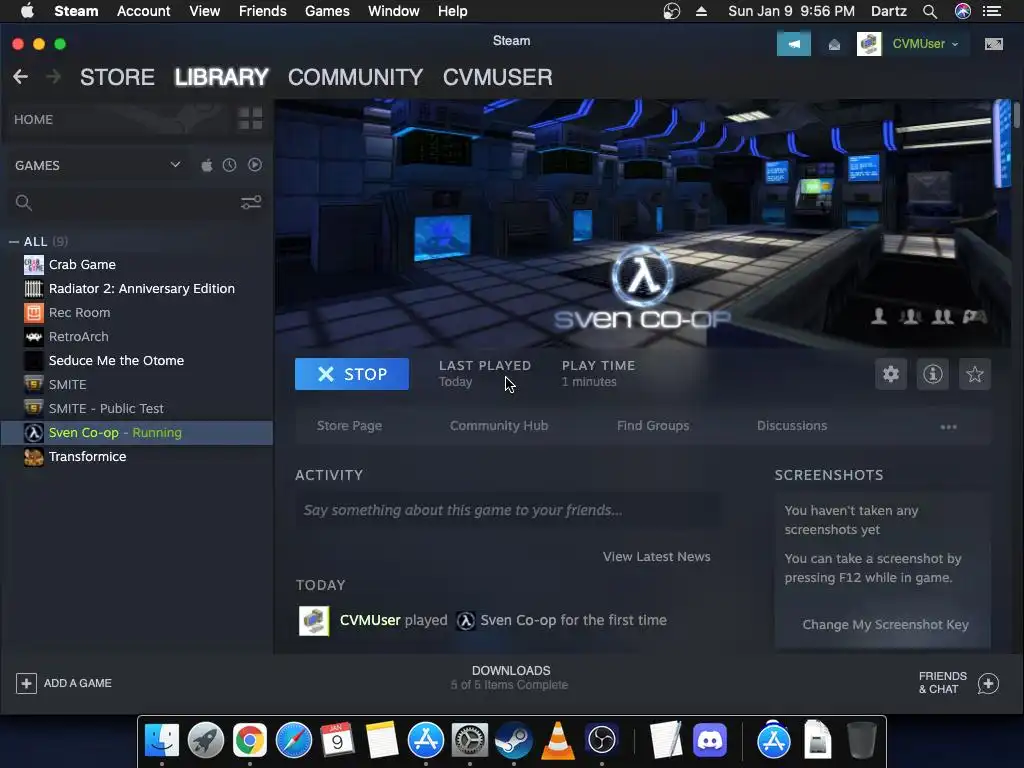Click CVMUser avatar in today's activity
The image size is (1024, 768).
click(x=314, y=620)
